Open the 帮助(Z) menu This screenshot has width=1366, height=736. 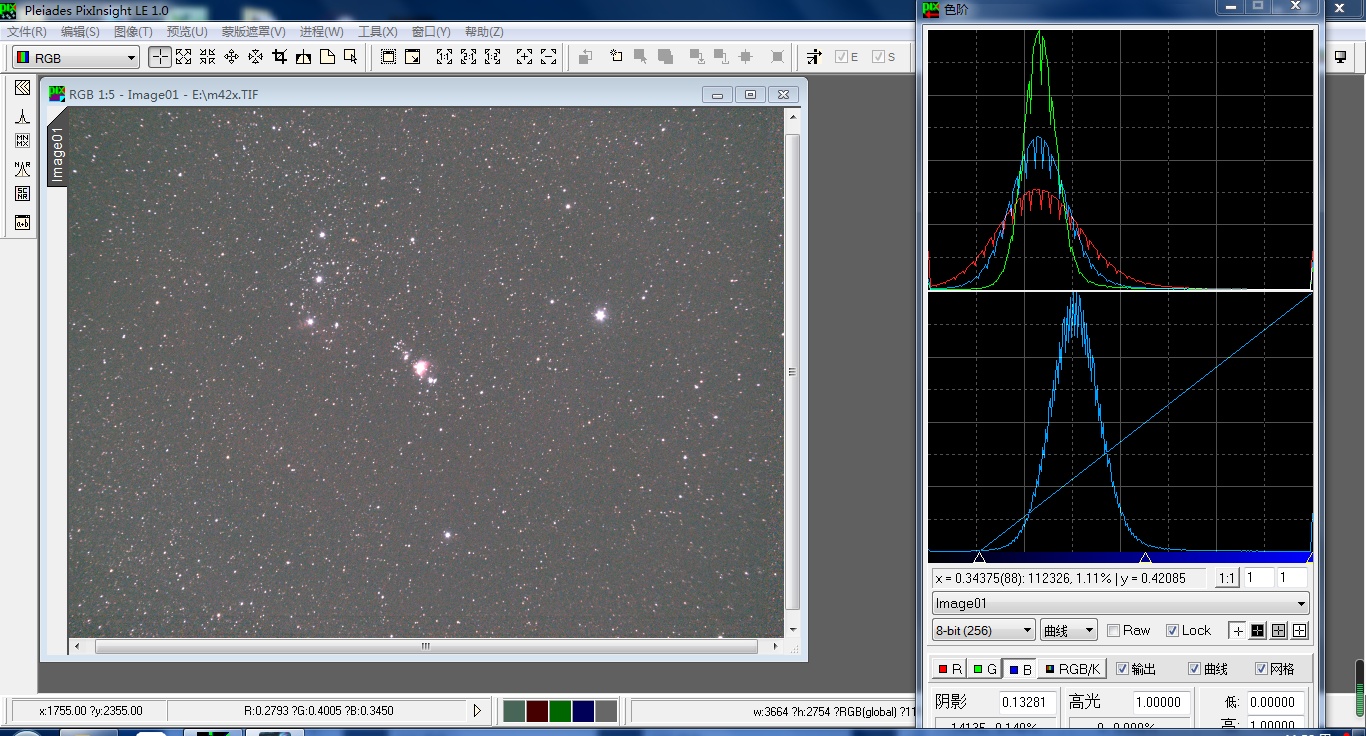tap(484, 32)
